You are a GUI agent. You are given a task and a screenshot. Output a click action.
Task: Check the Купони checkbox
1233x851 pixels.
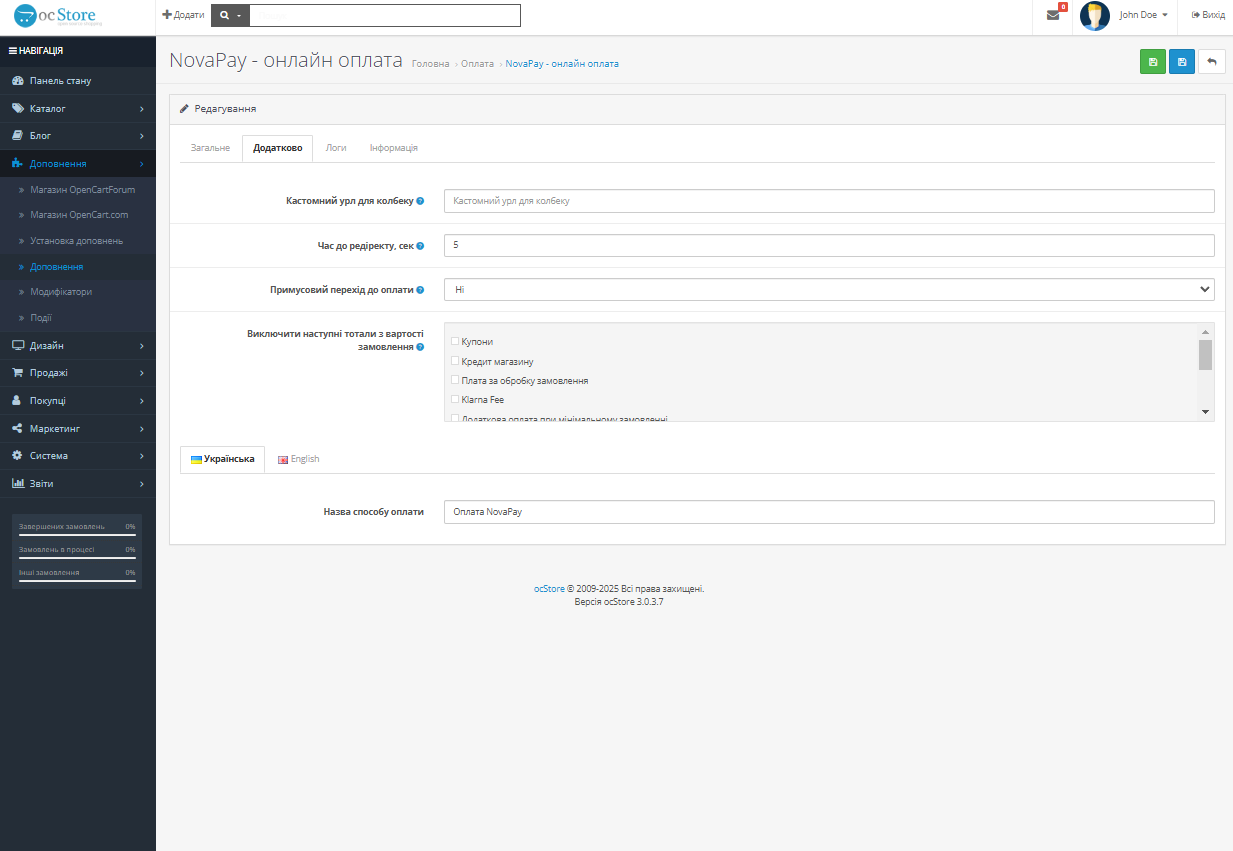[455, 341]
